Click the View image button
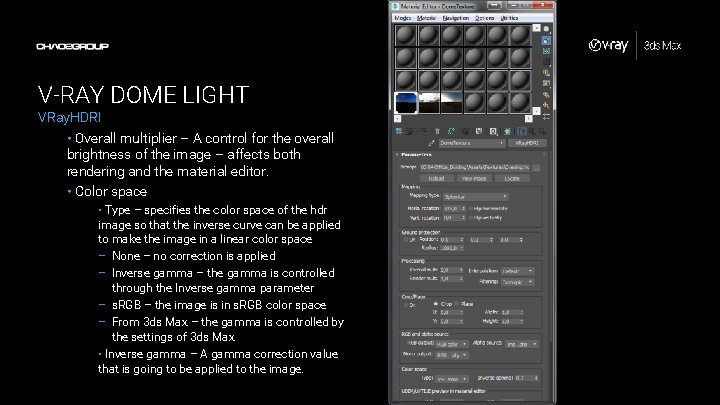720x405 pixels. pos(474,179)
